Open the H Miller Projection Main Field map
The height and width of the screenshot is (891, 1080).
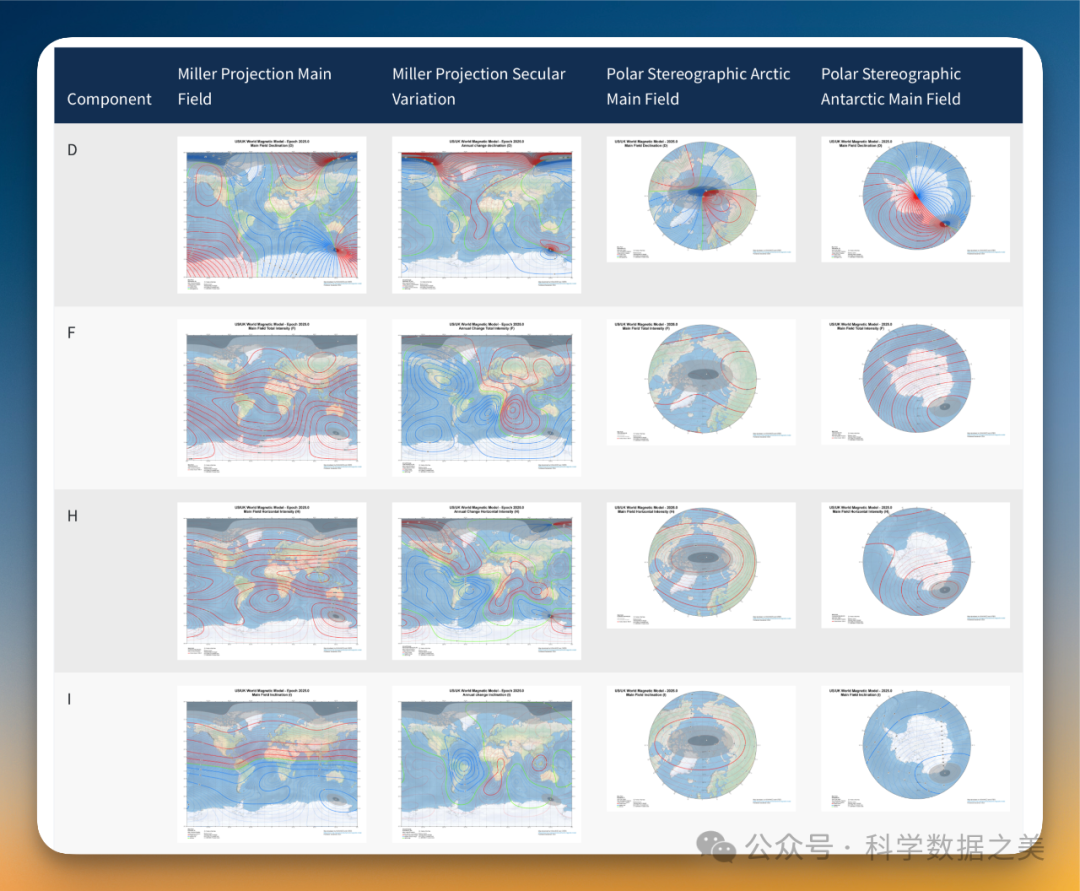[272, 580]
